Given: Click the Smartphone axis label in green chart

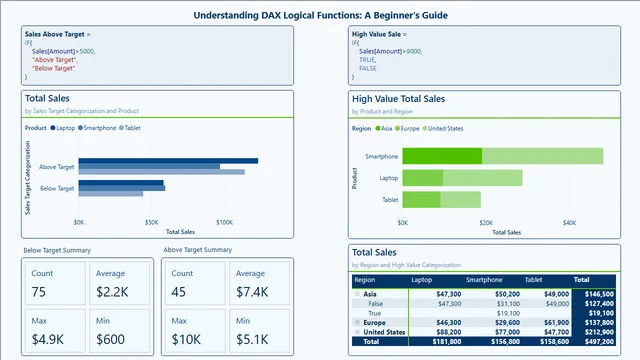Looking at the screenshot, I should click(x=382, y=156).
